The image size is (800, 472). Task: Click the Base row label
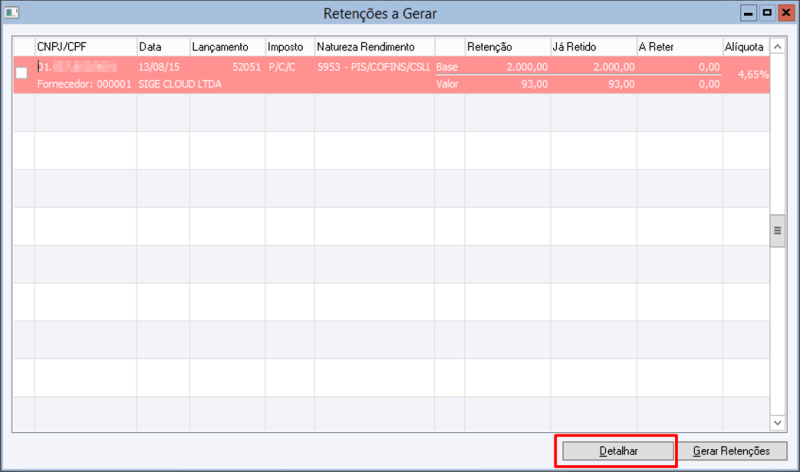(x=447, y=67)
